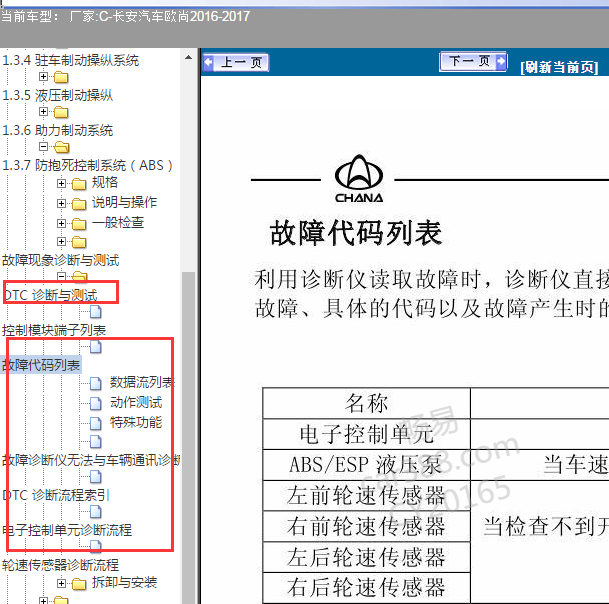Screen dimensions: 609x604
Task: Go to next page with 下一页 button
Action: (x=473, y=61)
